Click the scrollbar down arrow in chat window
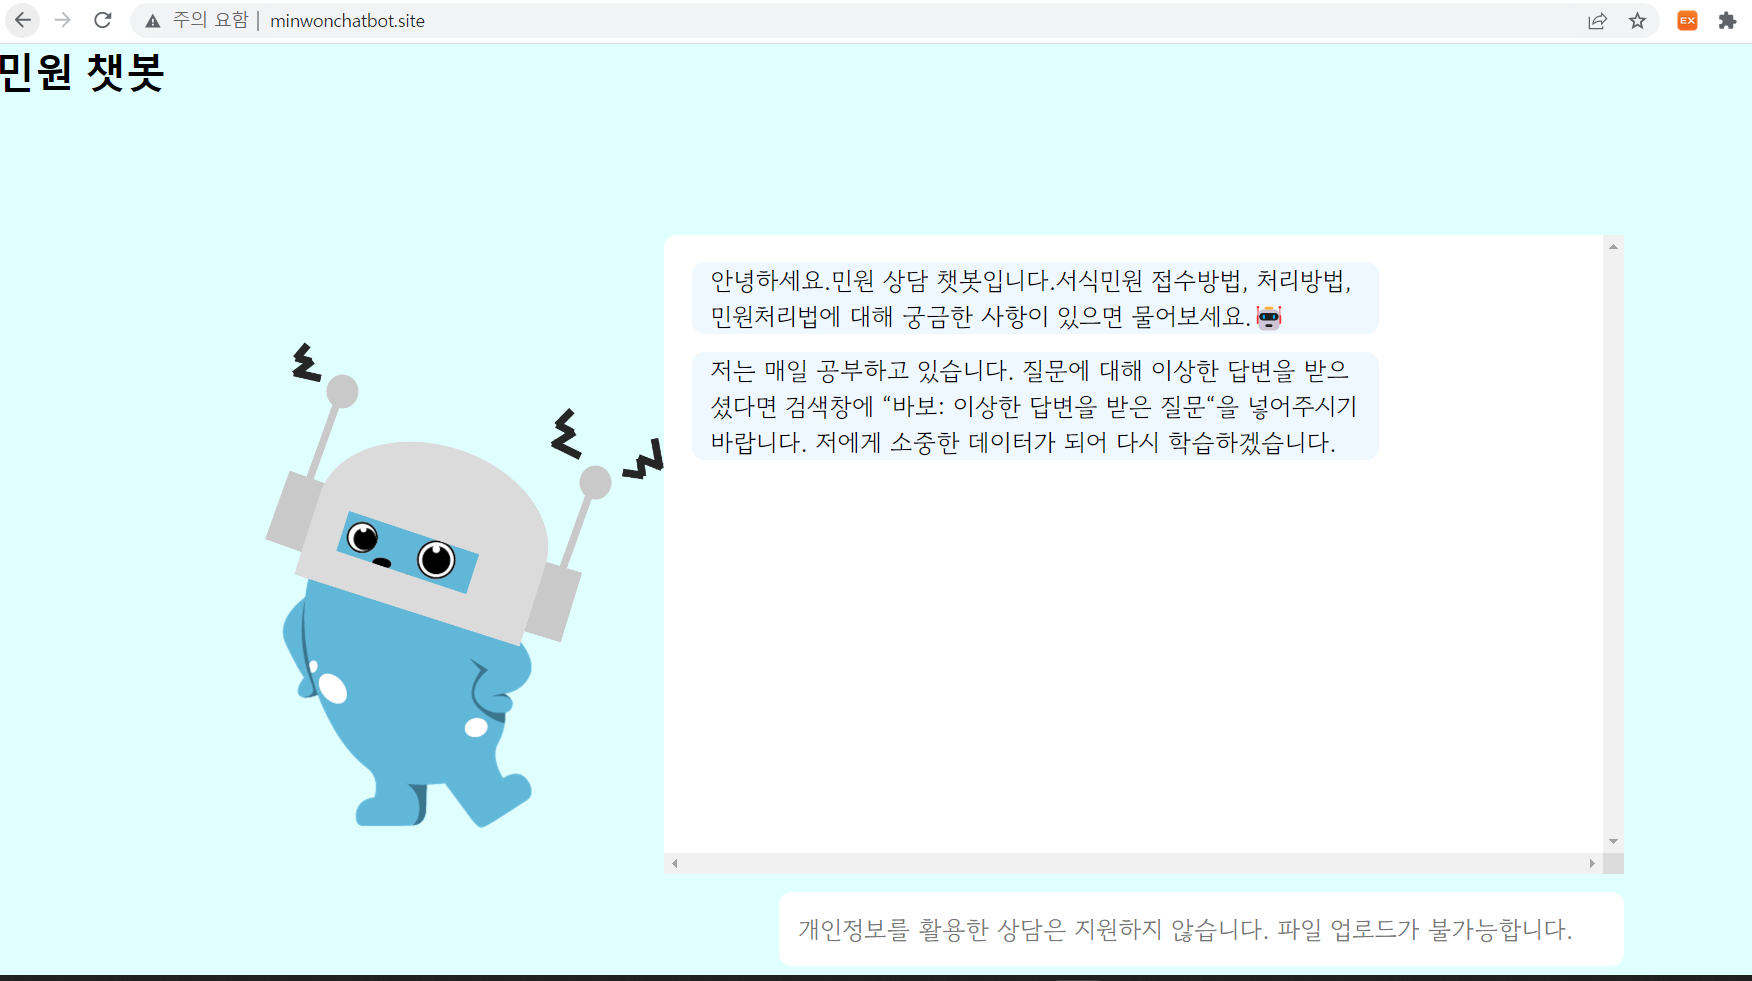Viewport: 1752px width, 981px height. [1612, 841]
